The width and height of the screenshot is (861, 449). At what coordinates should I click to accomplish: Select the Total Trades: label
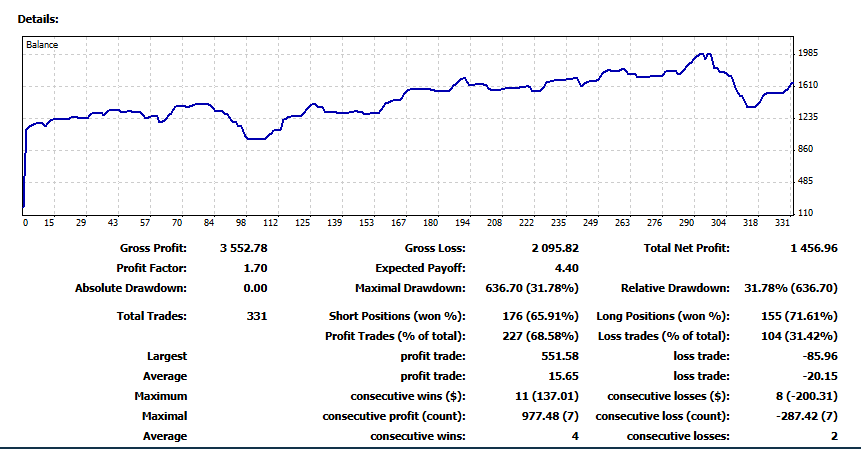[x=152, y=316]
